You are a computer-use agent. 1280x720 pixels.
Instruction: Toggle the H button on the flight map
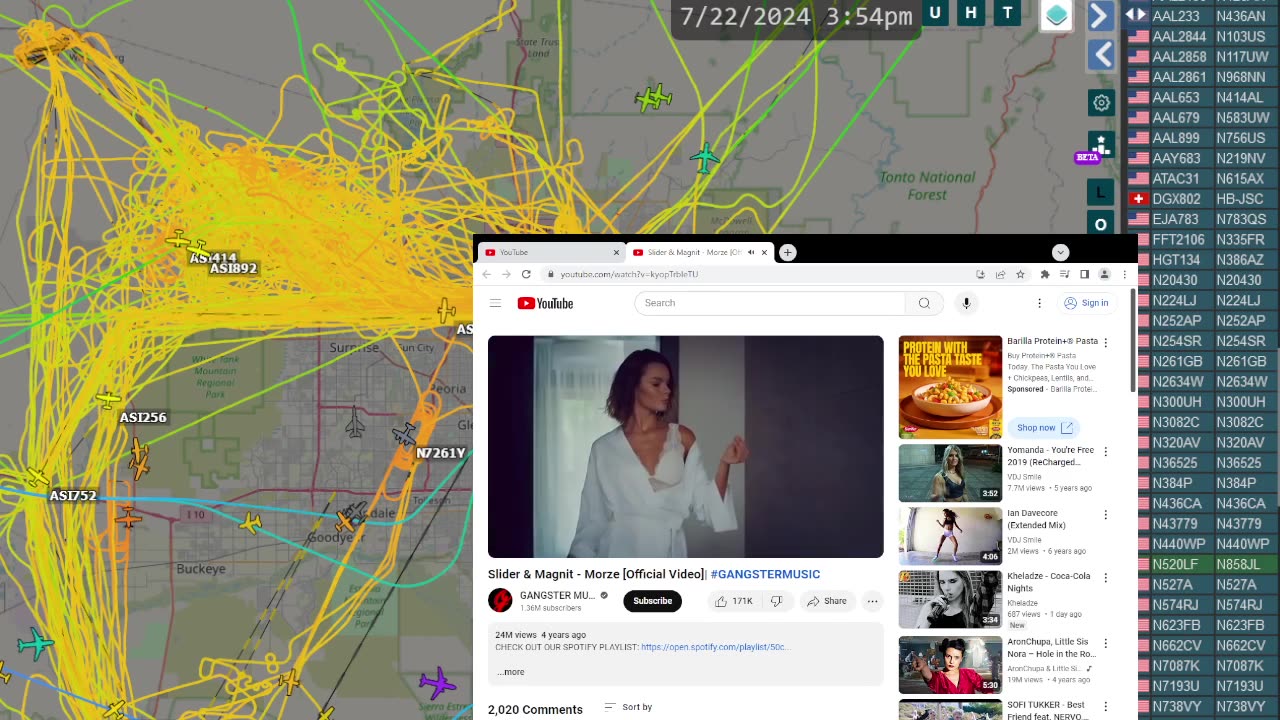point(970,13)
